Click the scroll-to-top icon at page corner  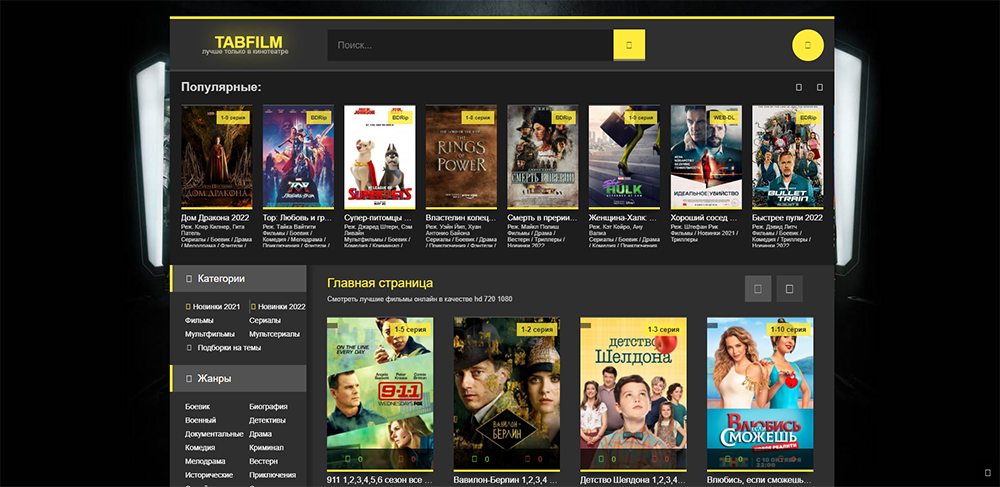[x=987, y=472]
